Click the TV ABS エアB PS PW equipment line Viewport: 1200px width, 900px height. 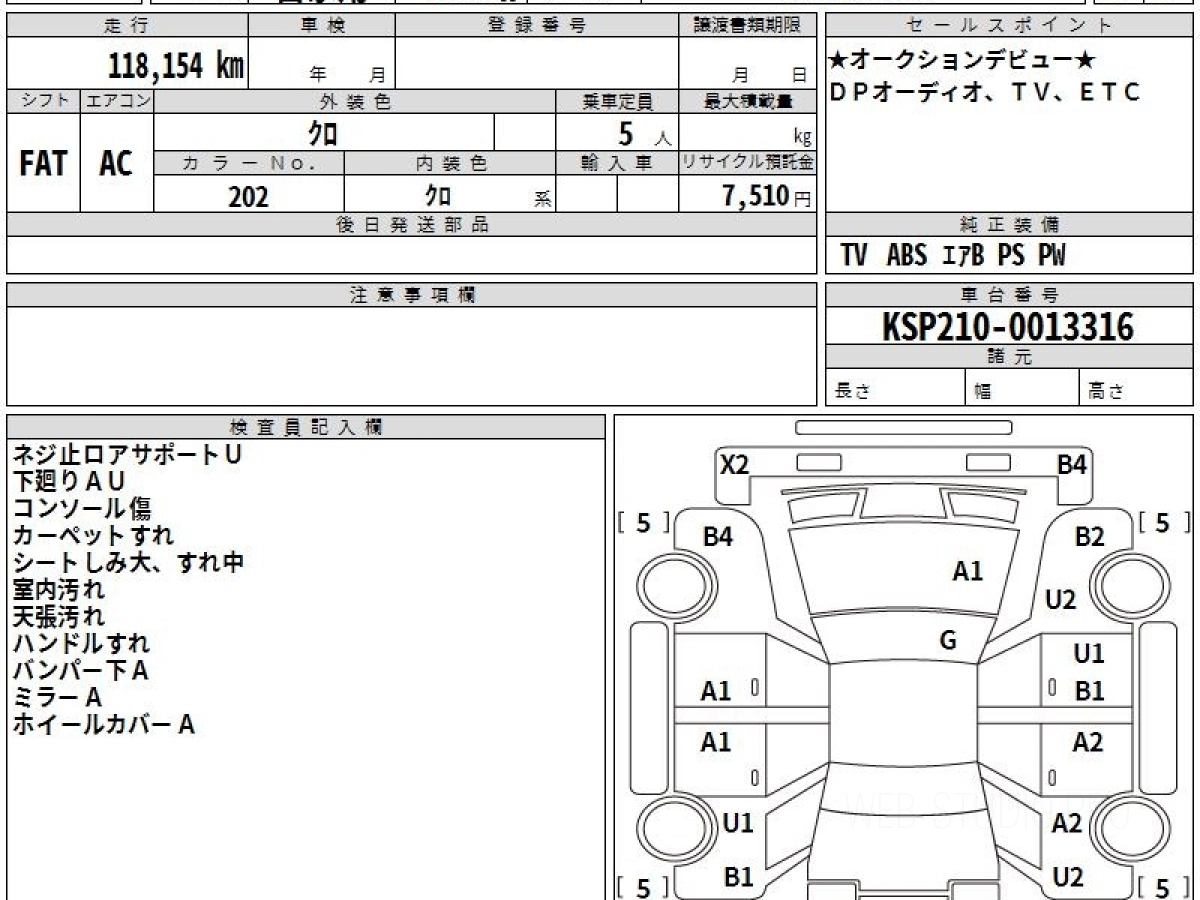(952, 256)
